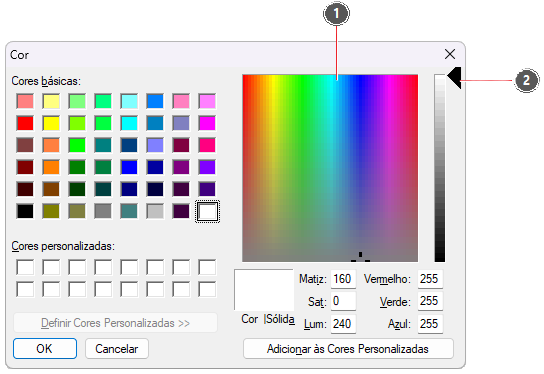The image size is (544, 374).
Task: Focus the Matiz value field
Action: [343, 279]
